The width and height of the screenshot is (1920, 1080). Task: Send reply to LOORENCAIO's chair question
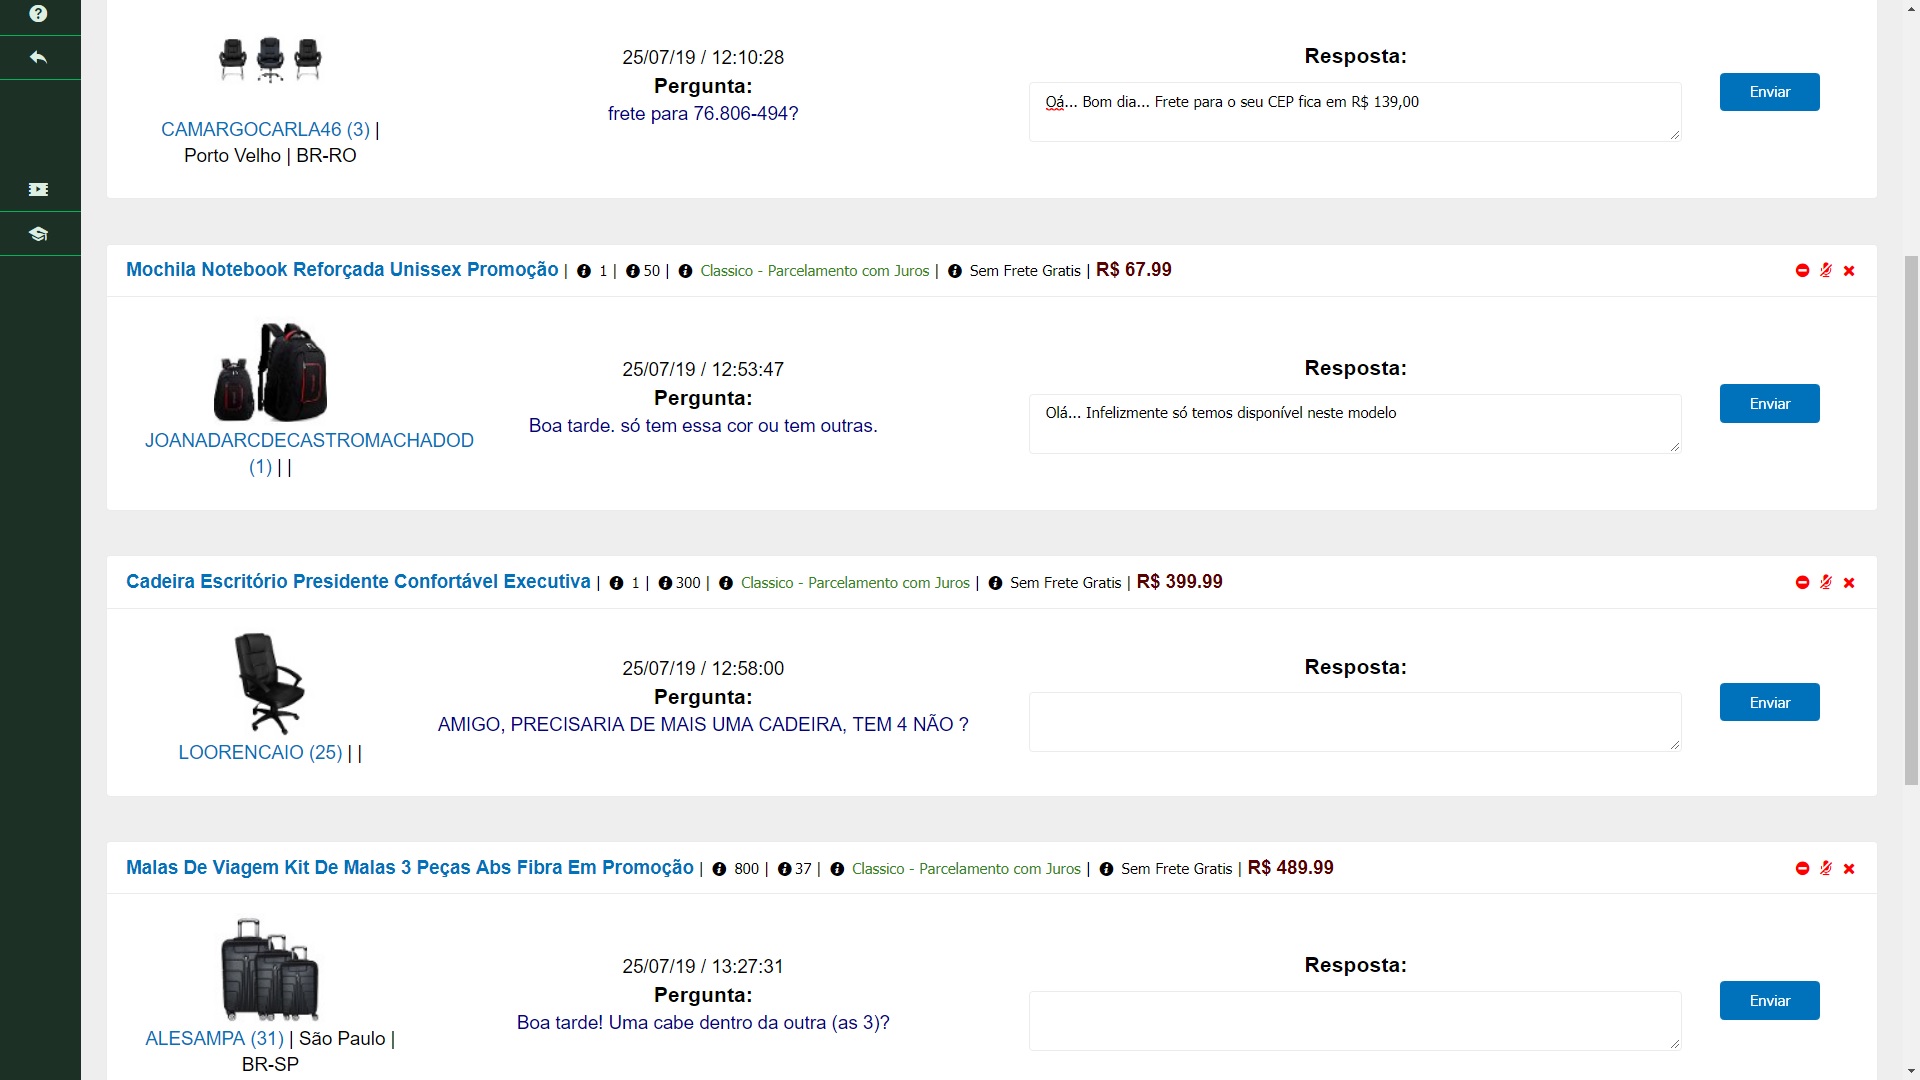[x=1769, y=702]
